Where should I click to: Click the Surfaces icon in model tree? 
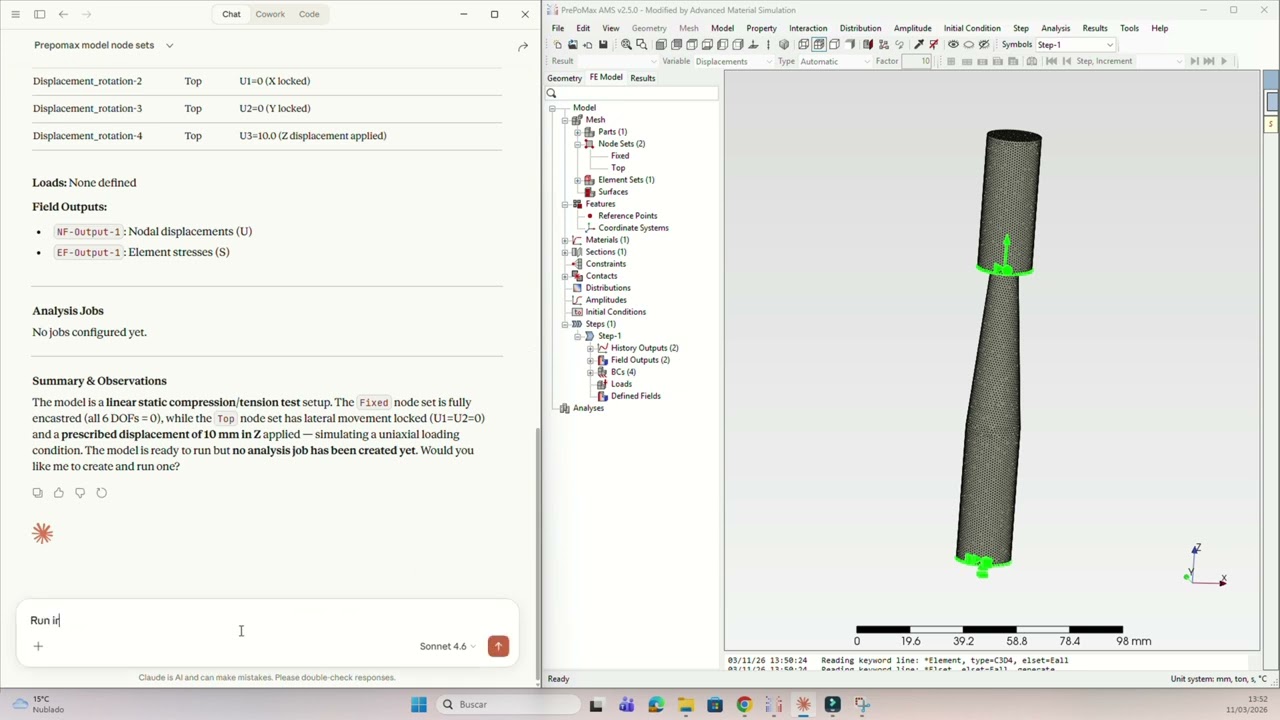pyautogui.click(x=589, y=192)
